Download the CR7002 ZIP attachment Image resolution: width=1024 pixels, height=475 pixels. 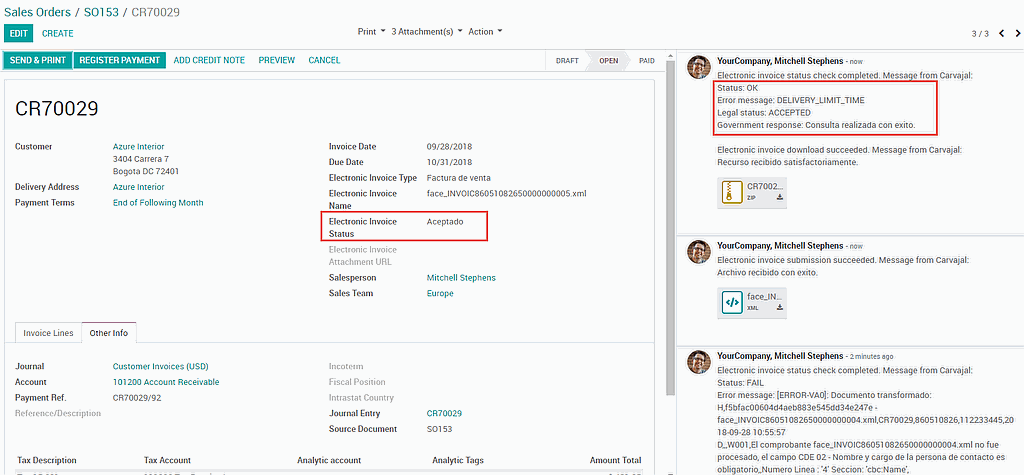coord(780,198)
